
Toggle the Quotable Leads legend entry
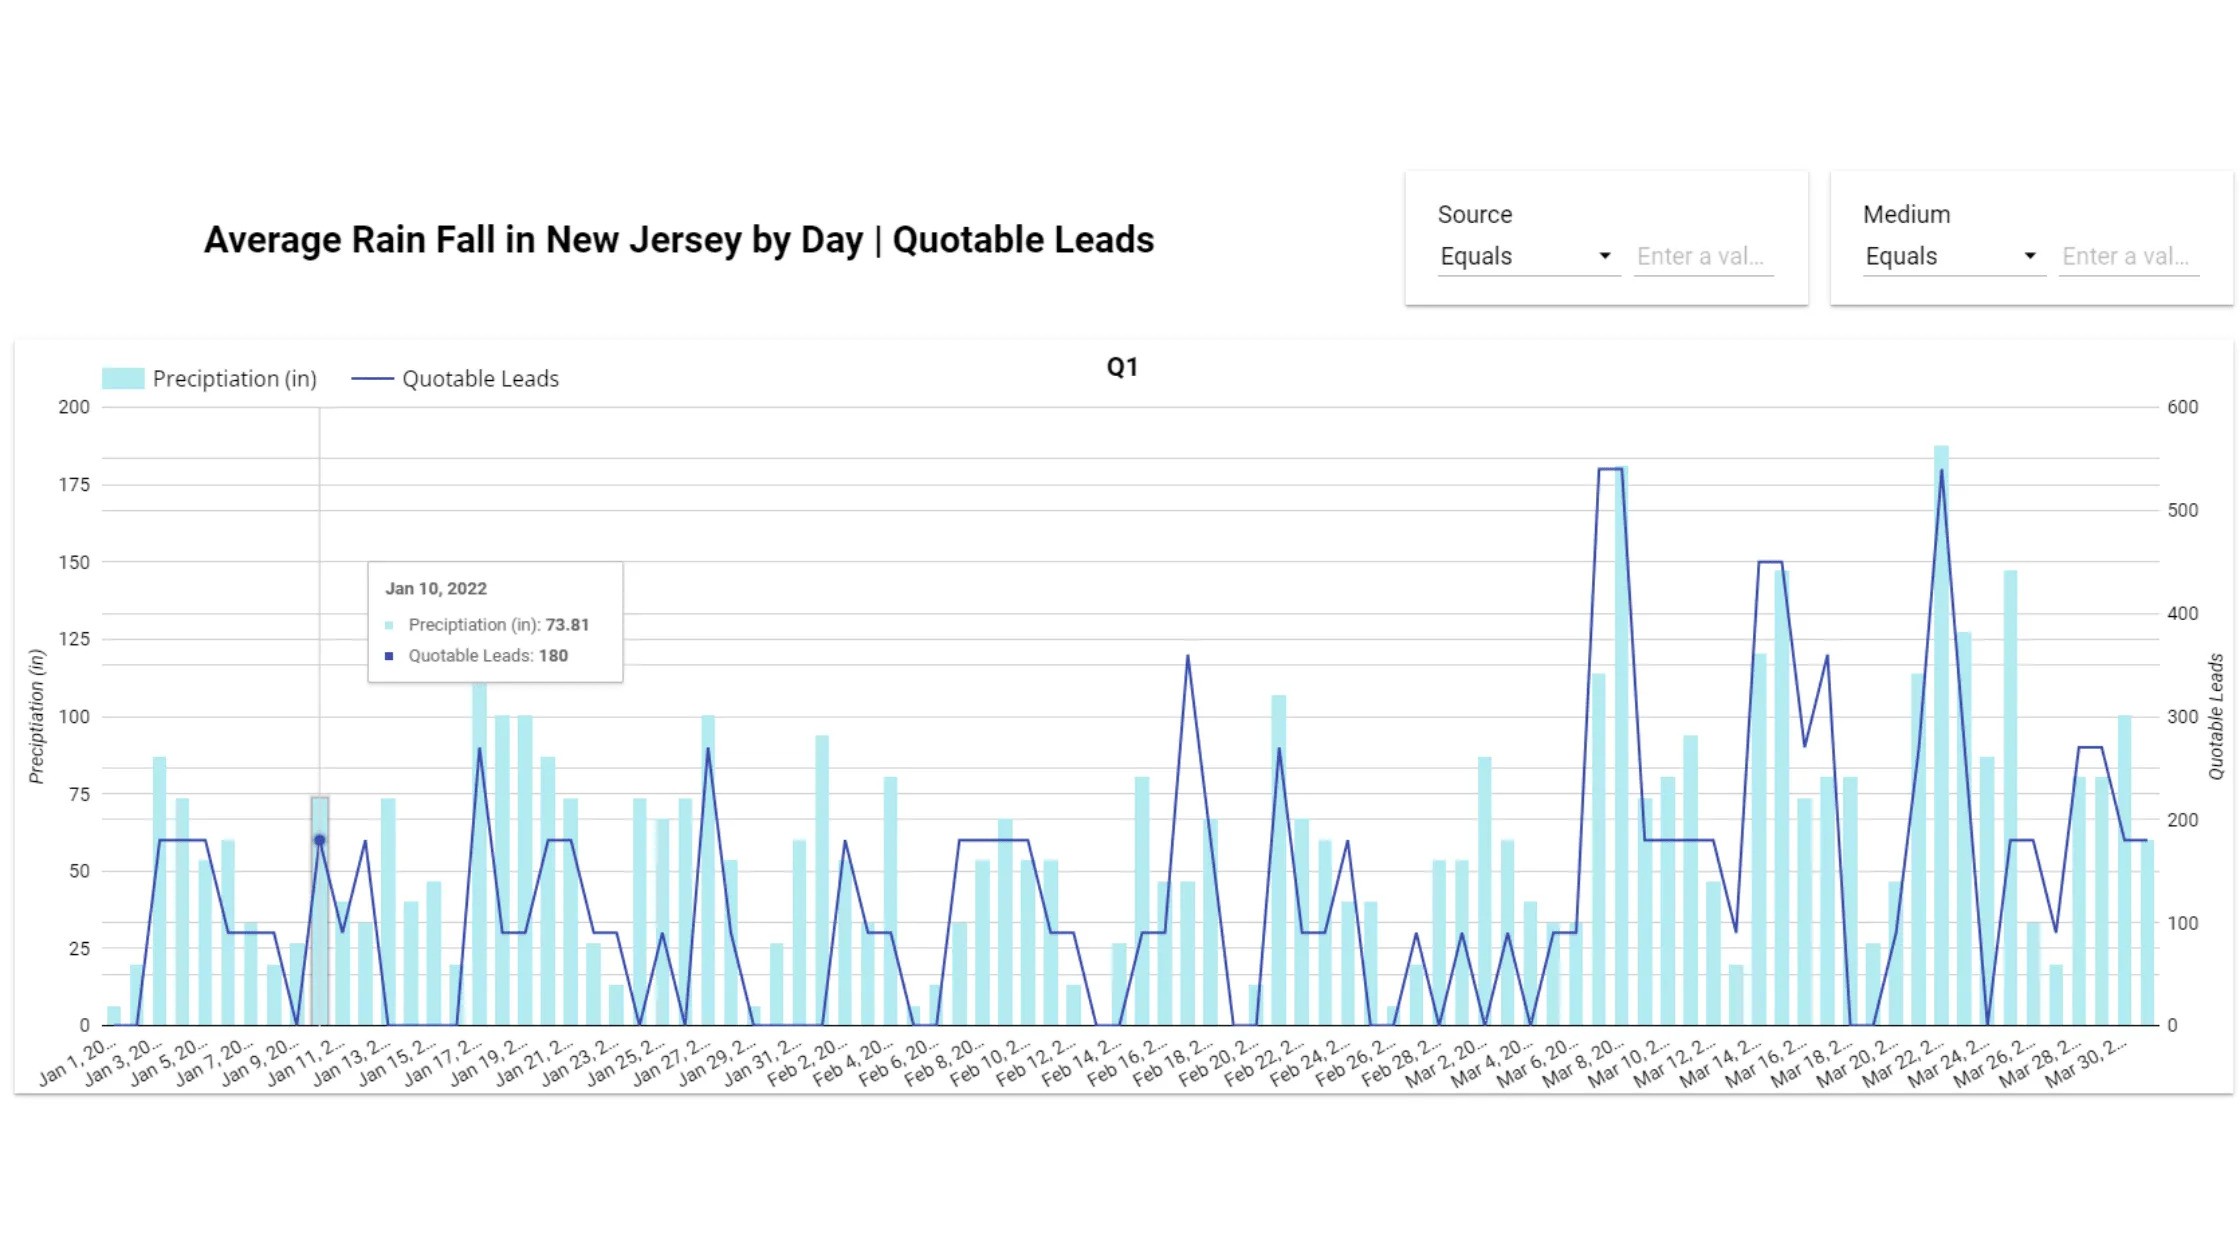[480, 378]
